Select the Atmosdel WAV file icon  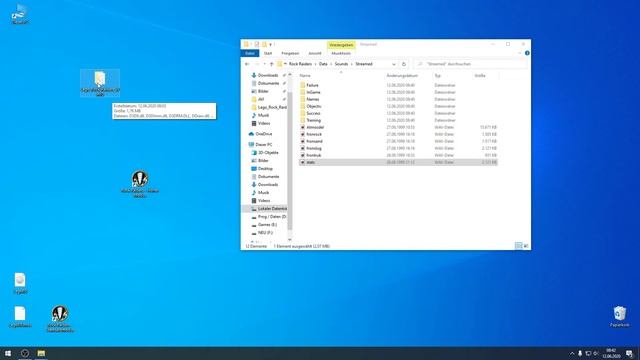tap(302, 127)
